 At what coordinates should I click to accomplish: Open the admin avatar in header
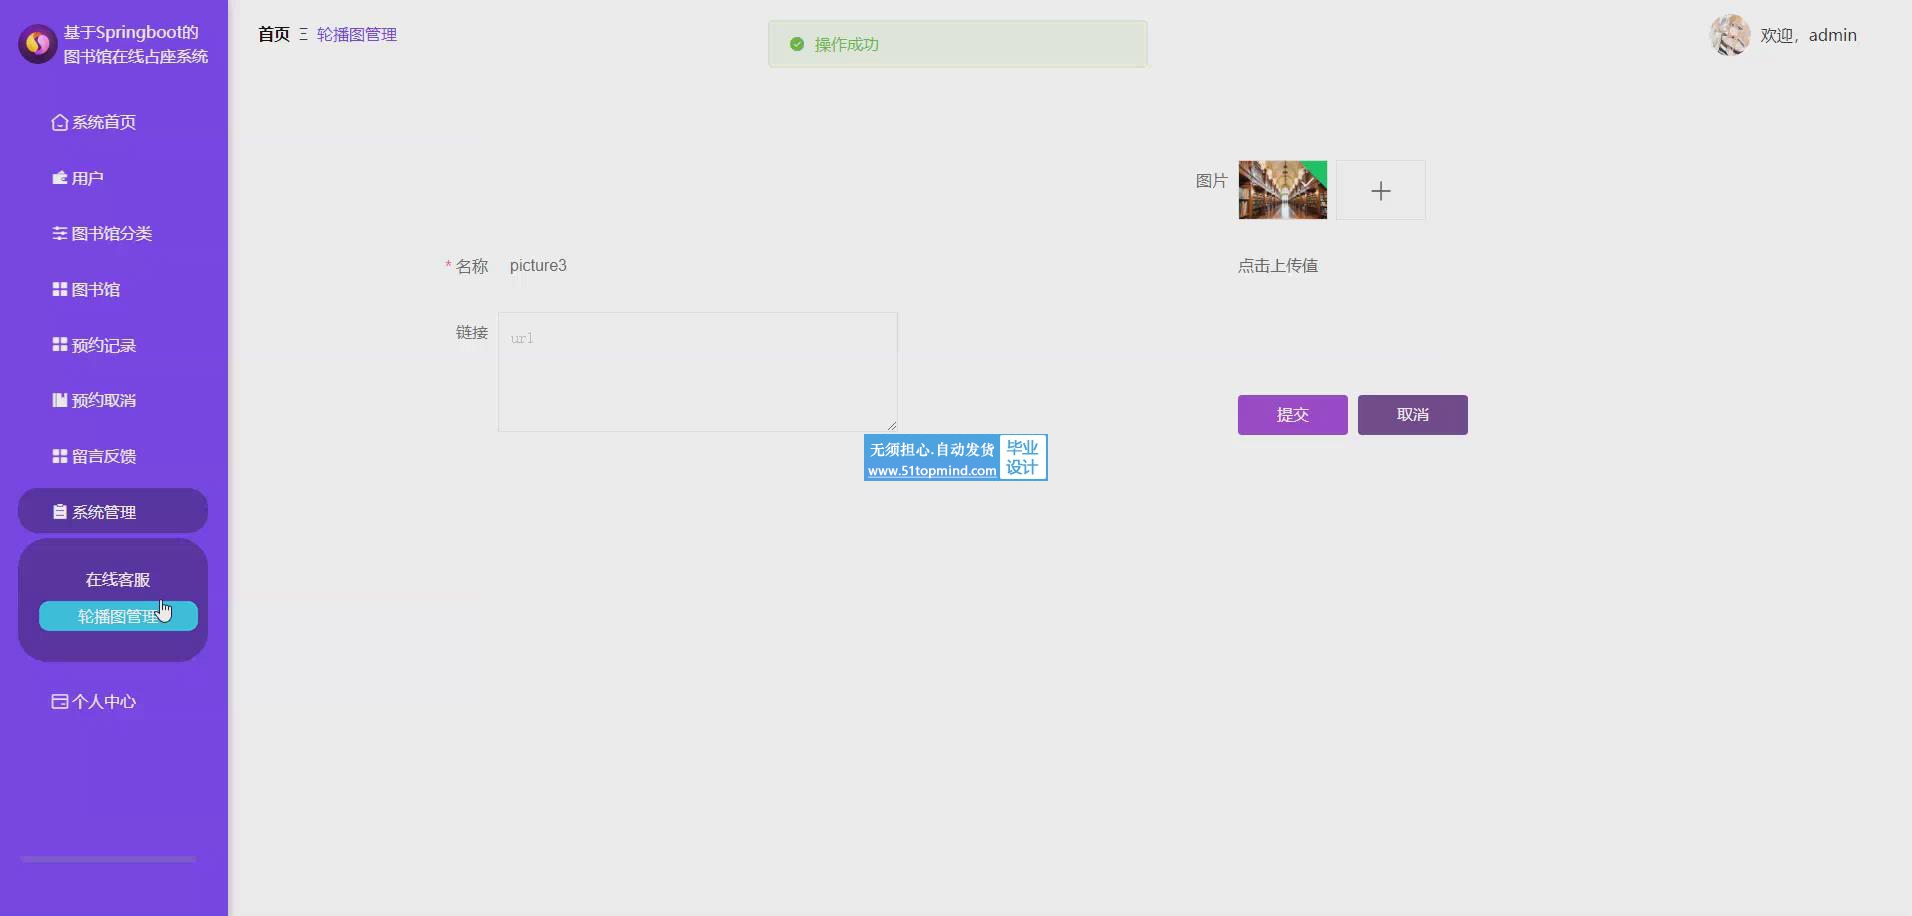pos(1730,35)
